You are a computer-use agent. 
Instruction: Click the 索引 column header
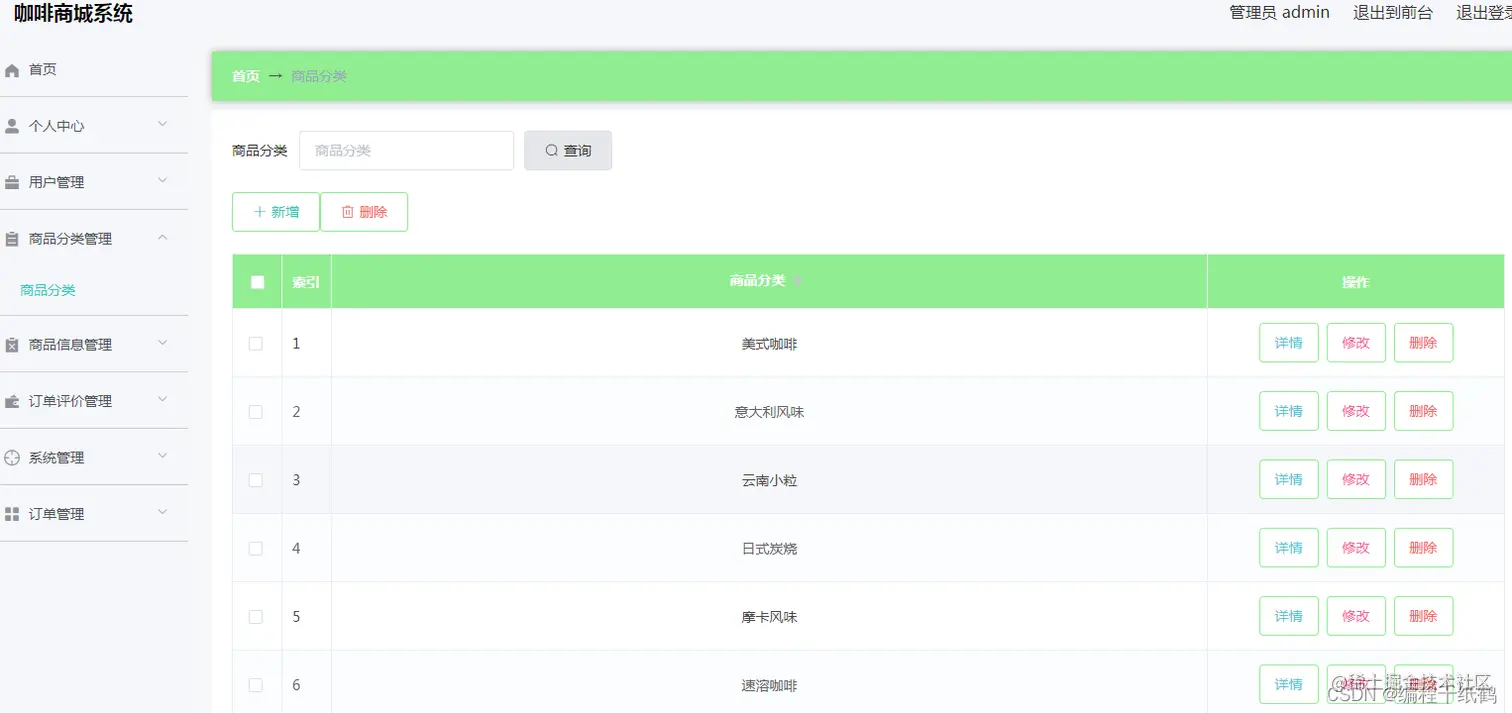tap(306, 282)
